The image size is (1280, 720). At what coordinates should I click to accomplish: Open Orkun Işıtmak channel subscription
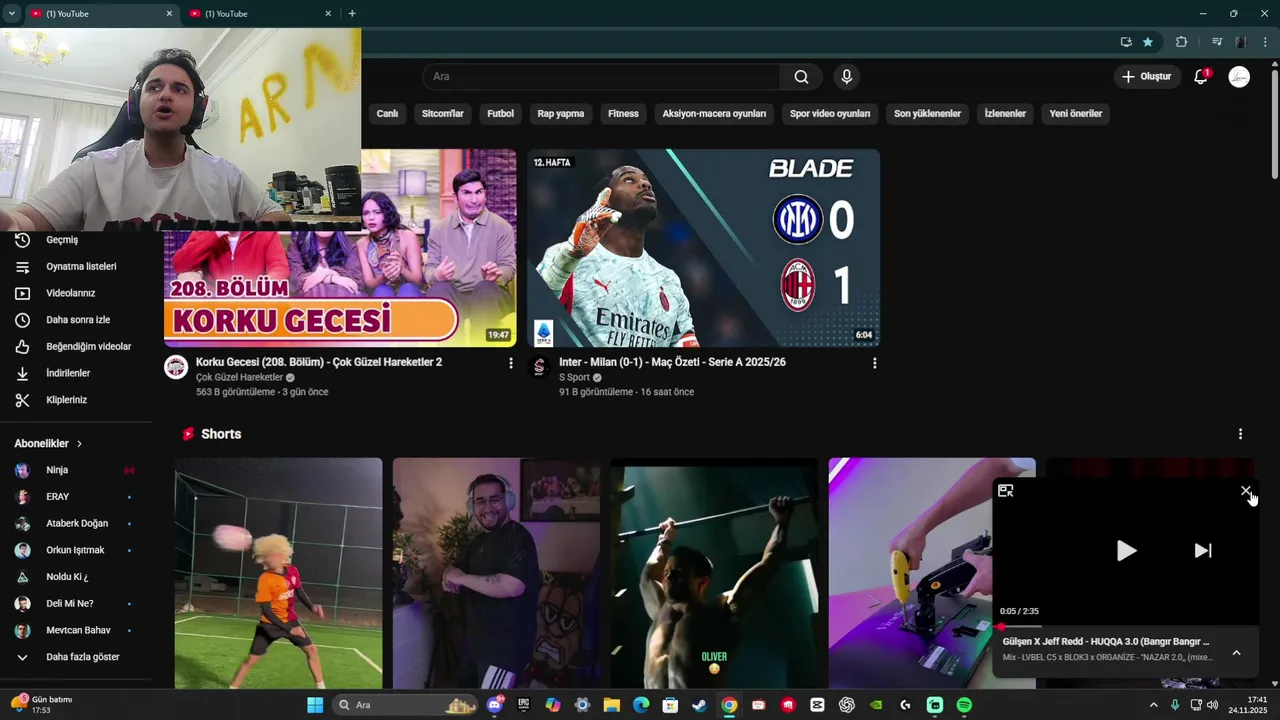tap(75, 550)
